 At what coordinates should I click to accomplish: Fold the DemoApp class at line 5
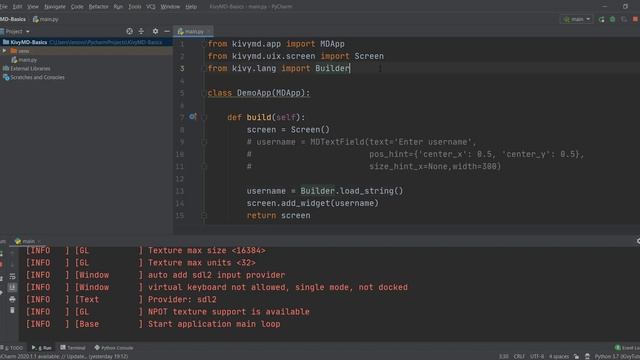(x=204, y=93)
